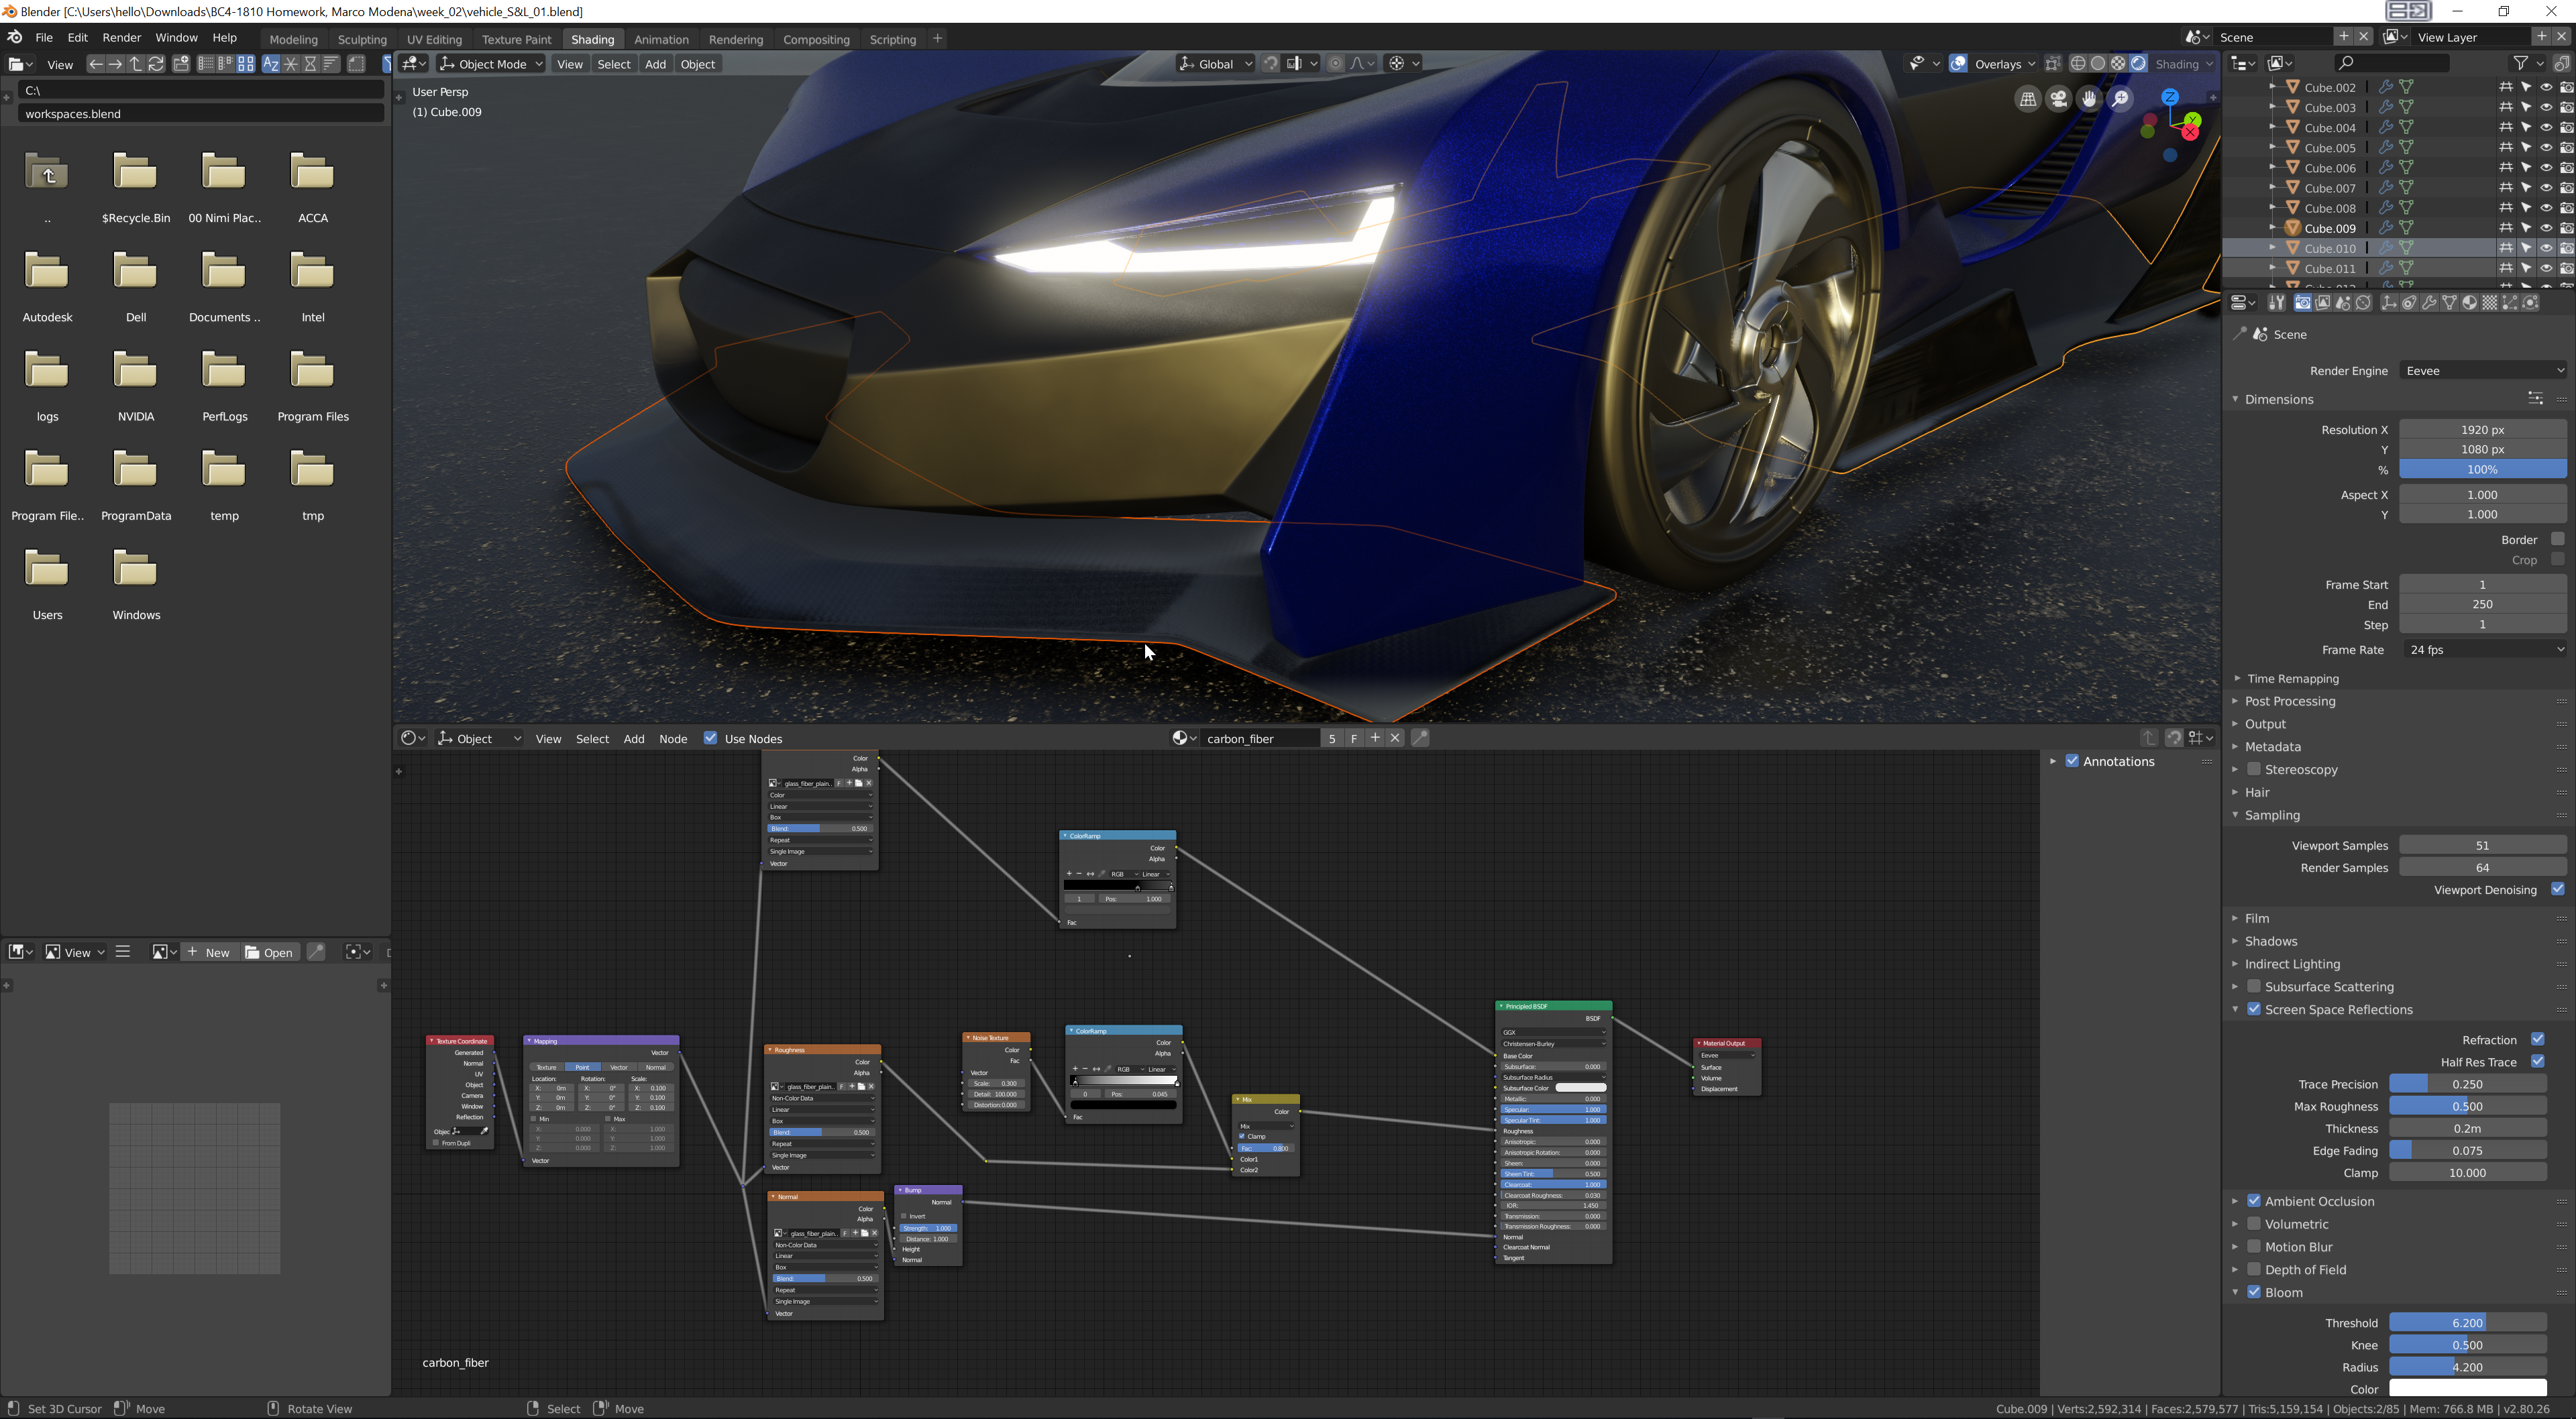Open the Object Mode dropdown
The height and width of the screenshot is (1419, 2576).
pyautogui.click(x=491, y=64)
